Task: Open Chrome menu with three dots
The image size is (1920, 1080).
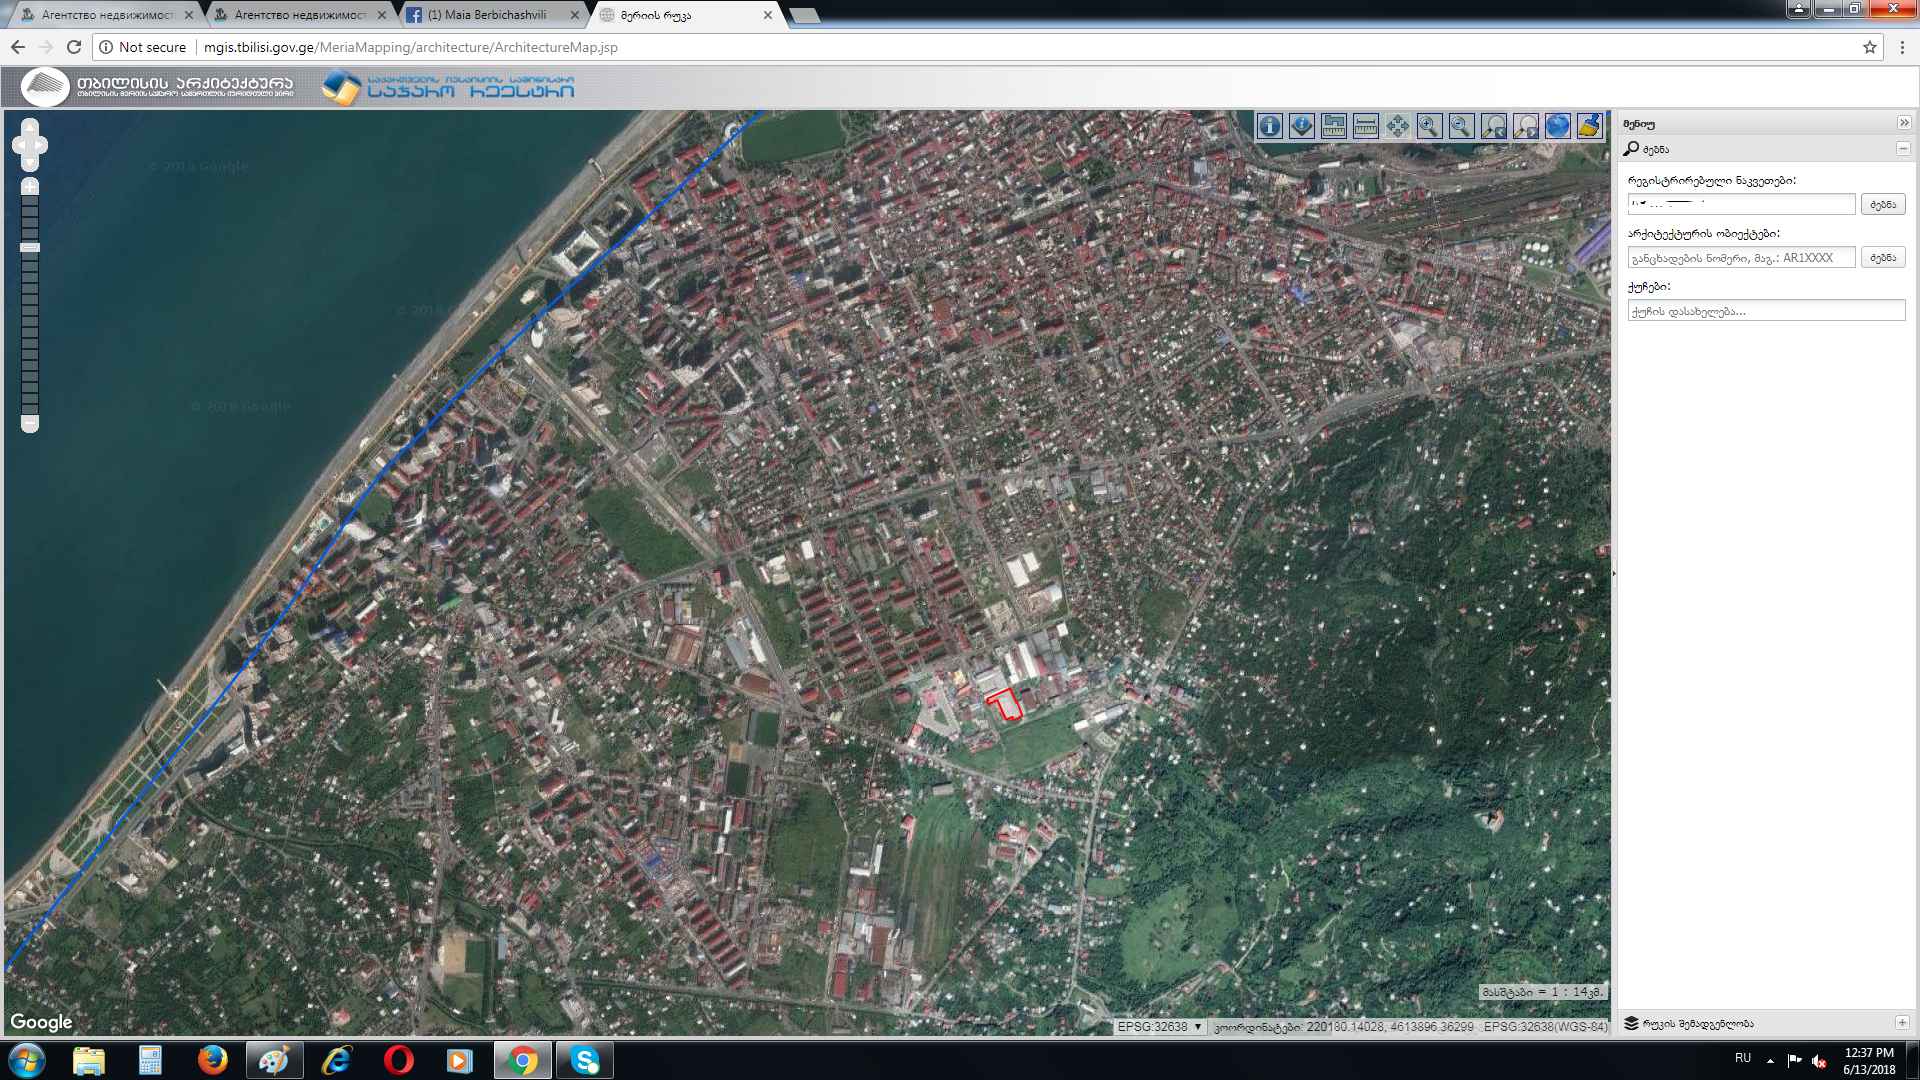Action: pyautogui.click(x=1902, y=47)
